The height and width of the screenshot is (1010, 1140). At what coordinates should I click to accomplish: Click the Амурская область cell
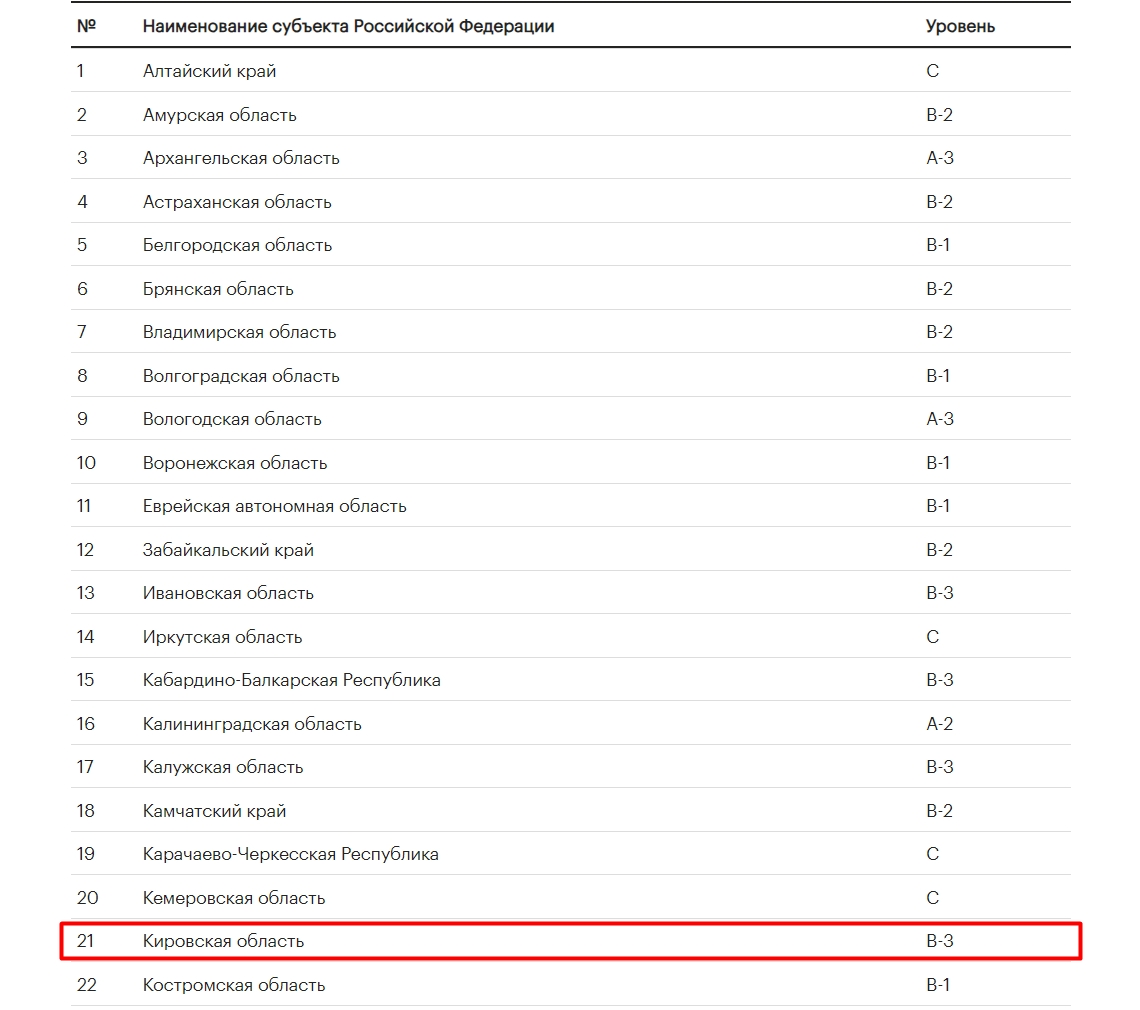pos(219,115)
